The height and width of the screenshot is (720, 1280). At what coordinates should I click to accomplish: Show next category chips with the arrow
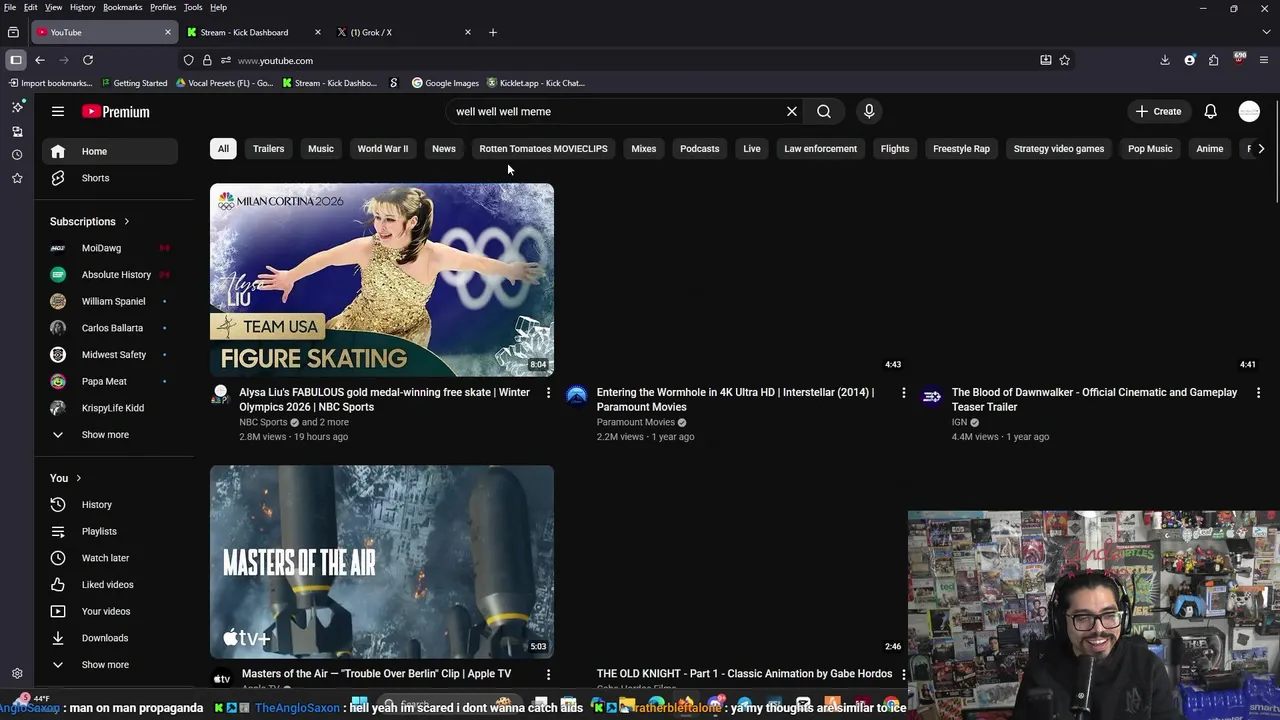tap(1261, 149)
